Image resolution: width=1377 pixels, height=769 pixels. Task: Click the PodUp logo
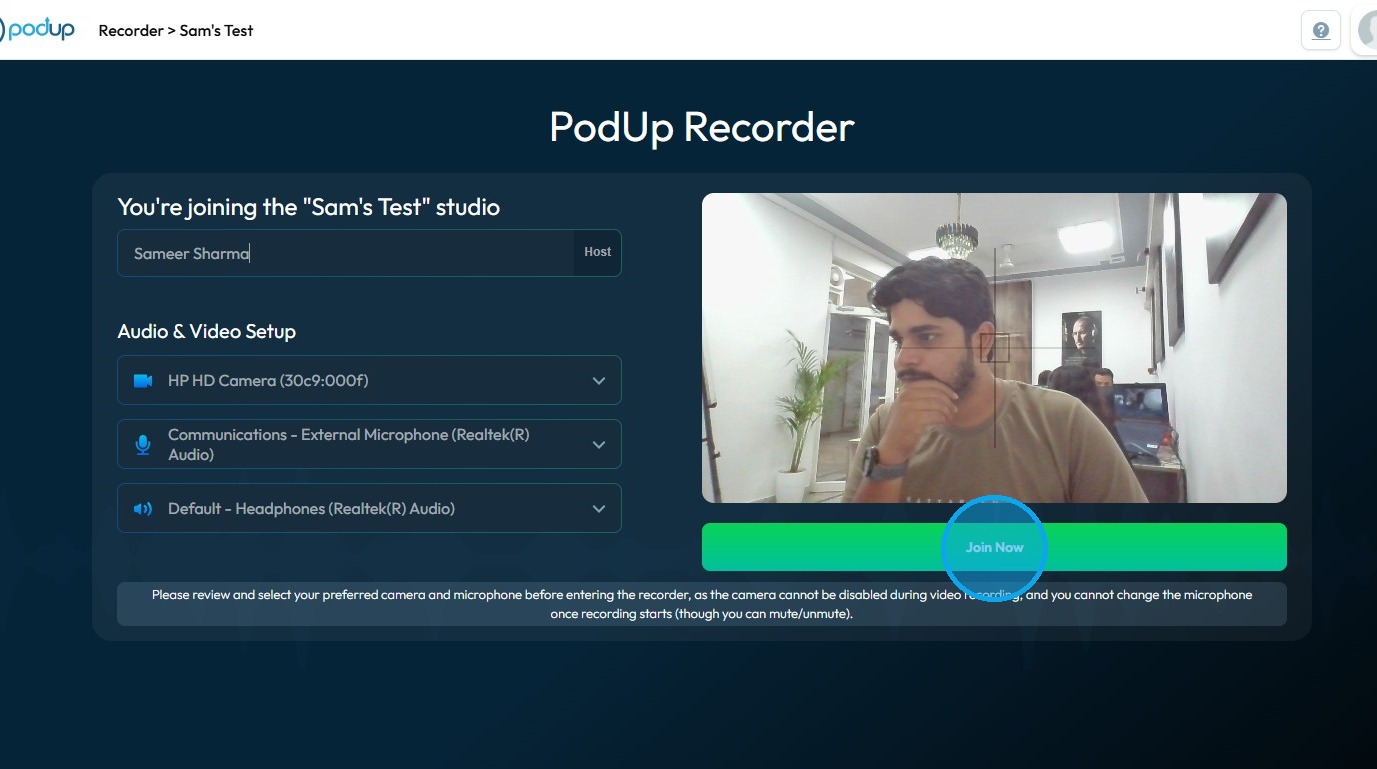click(x=38, y=30)
